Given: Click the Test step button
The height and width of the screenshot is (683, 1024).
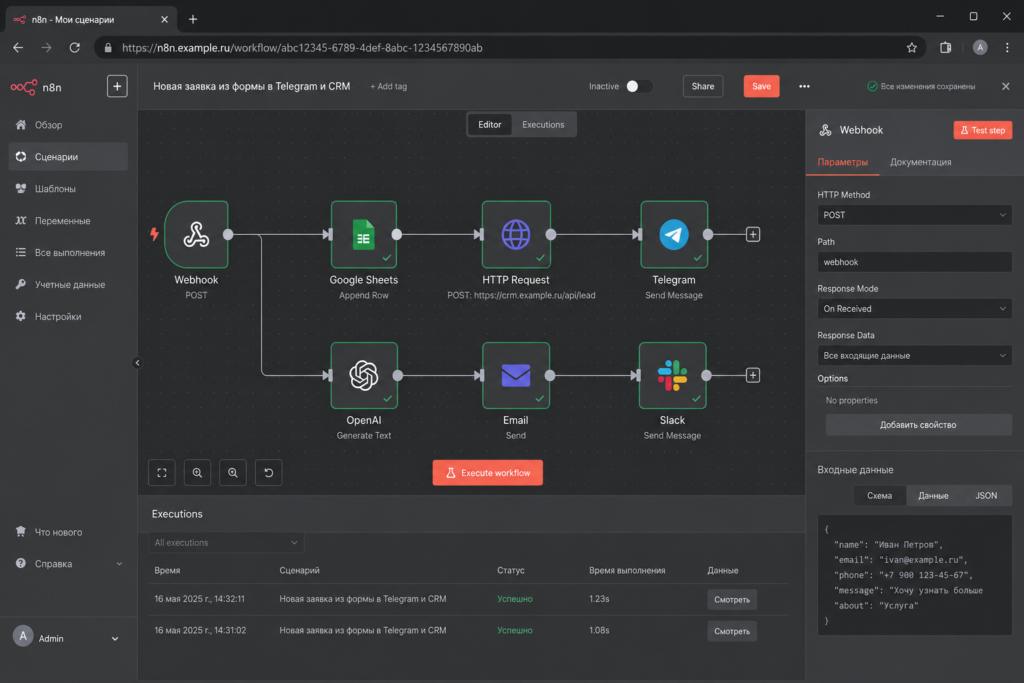Looking at the screenshot, I should click(983, 130).
